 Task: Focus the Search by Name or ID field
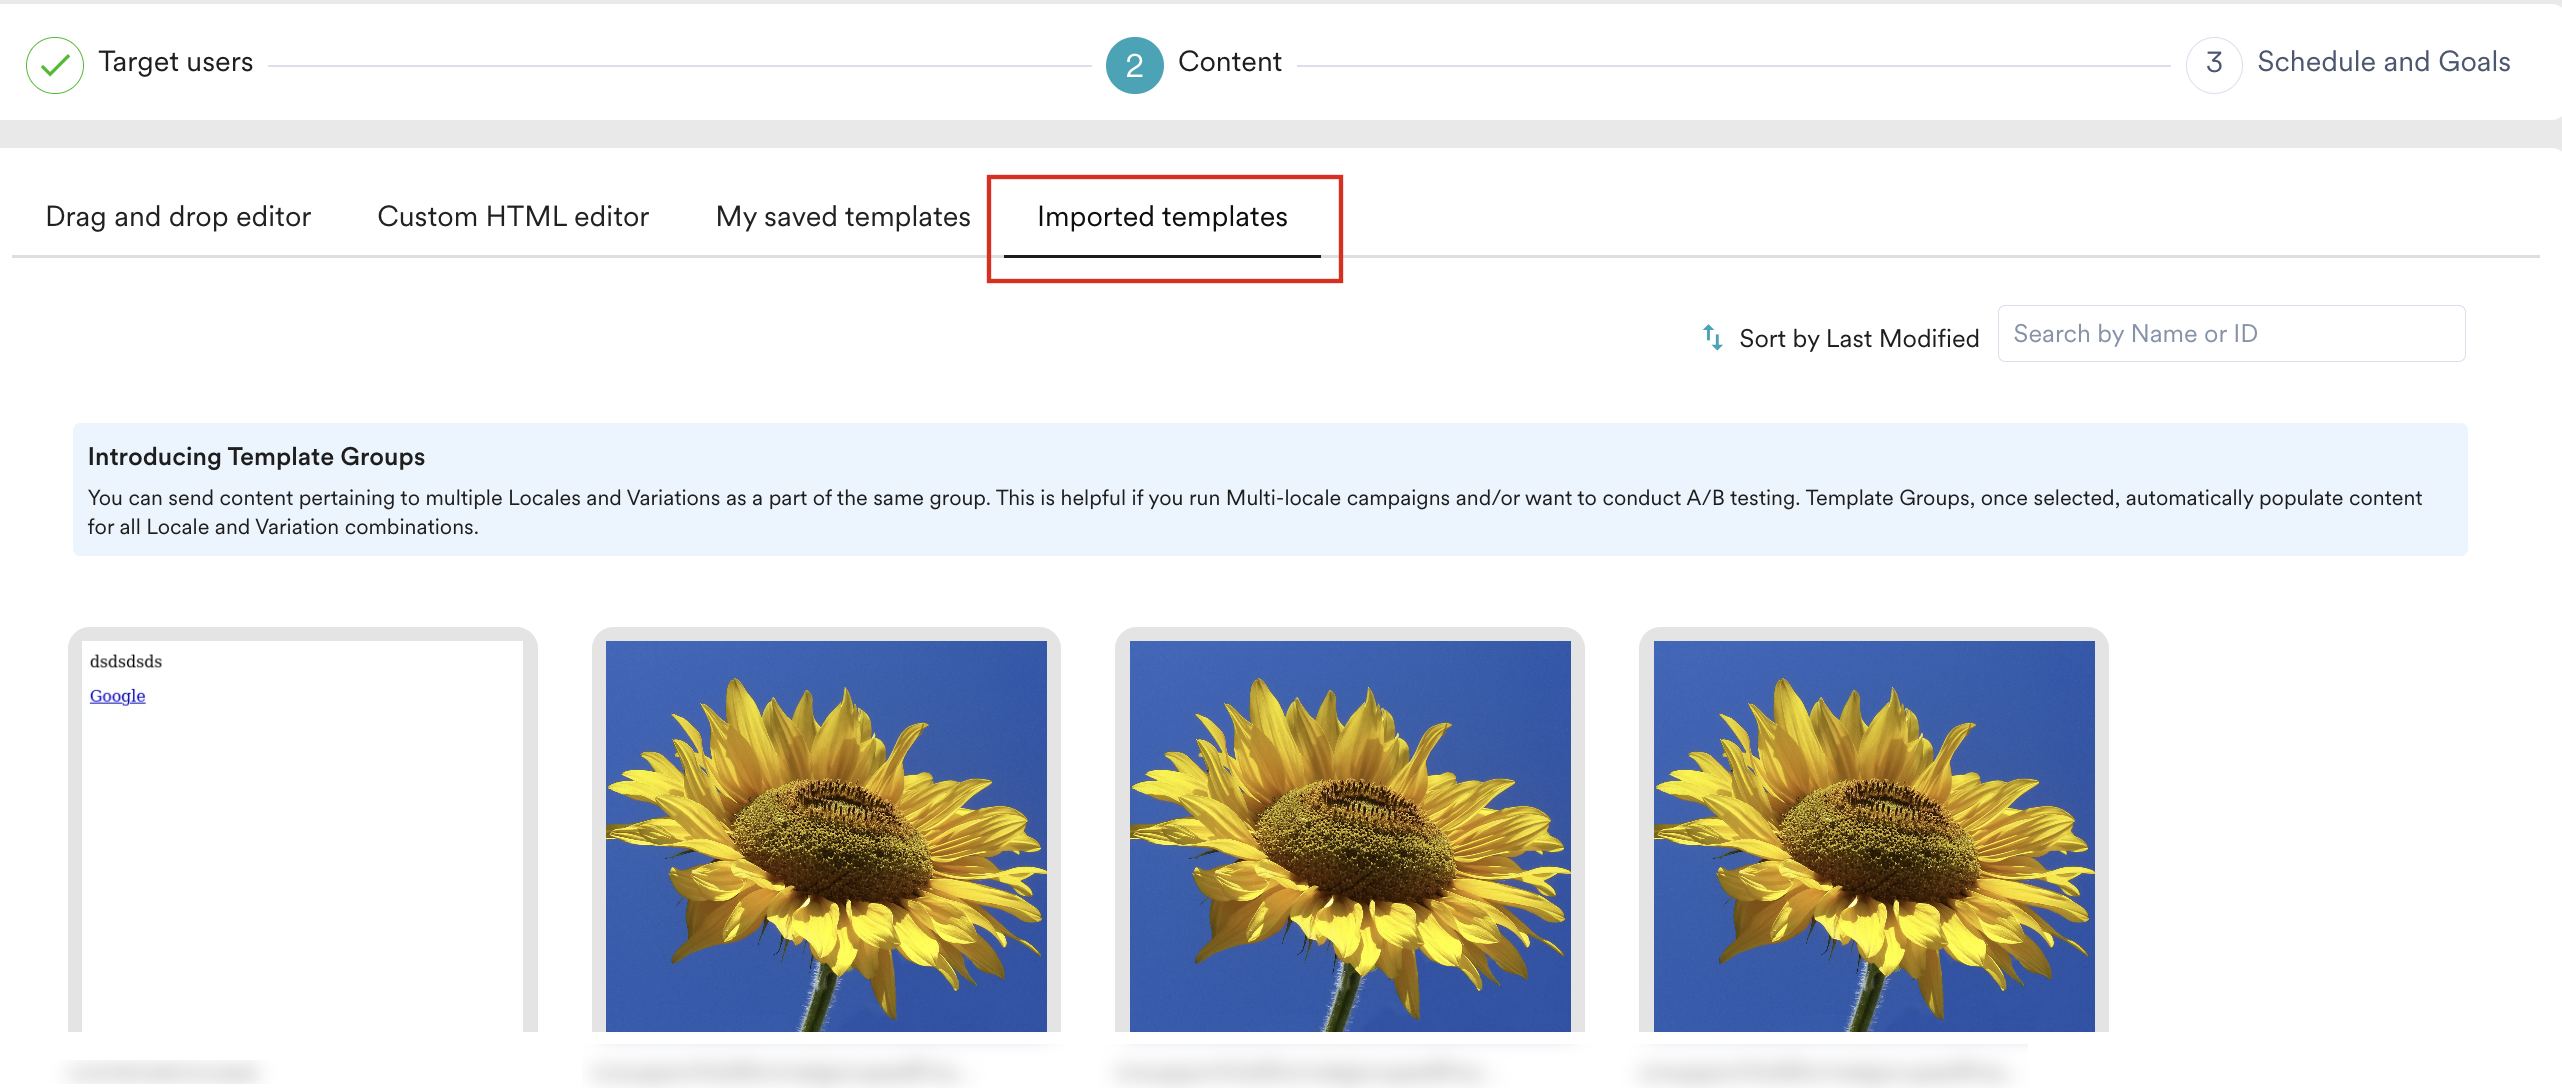click(2230, 334)
